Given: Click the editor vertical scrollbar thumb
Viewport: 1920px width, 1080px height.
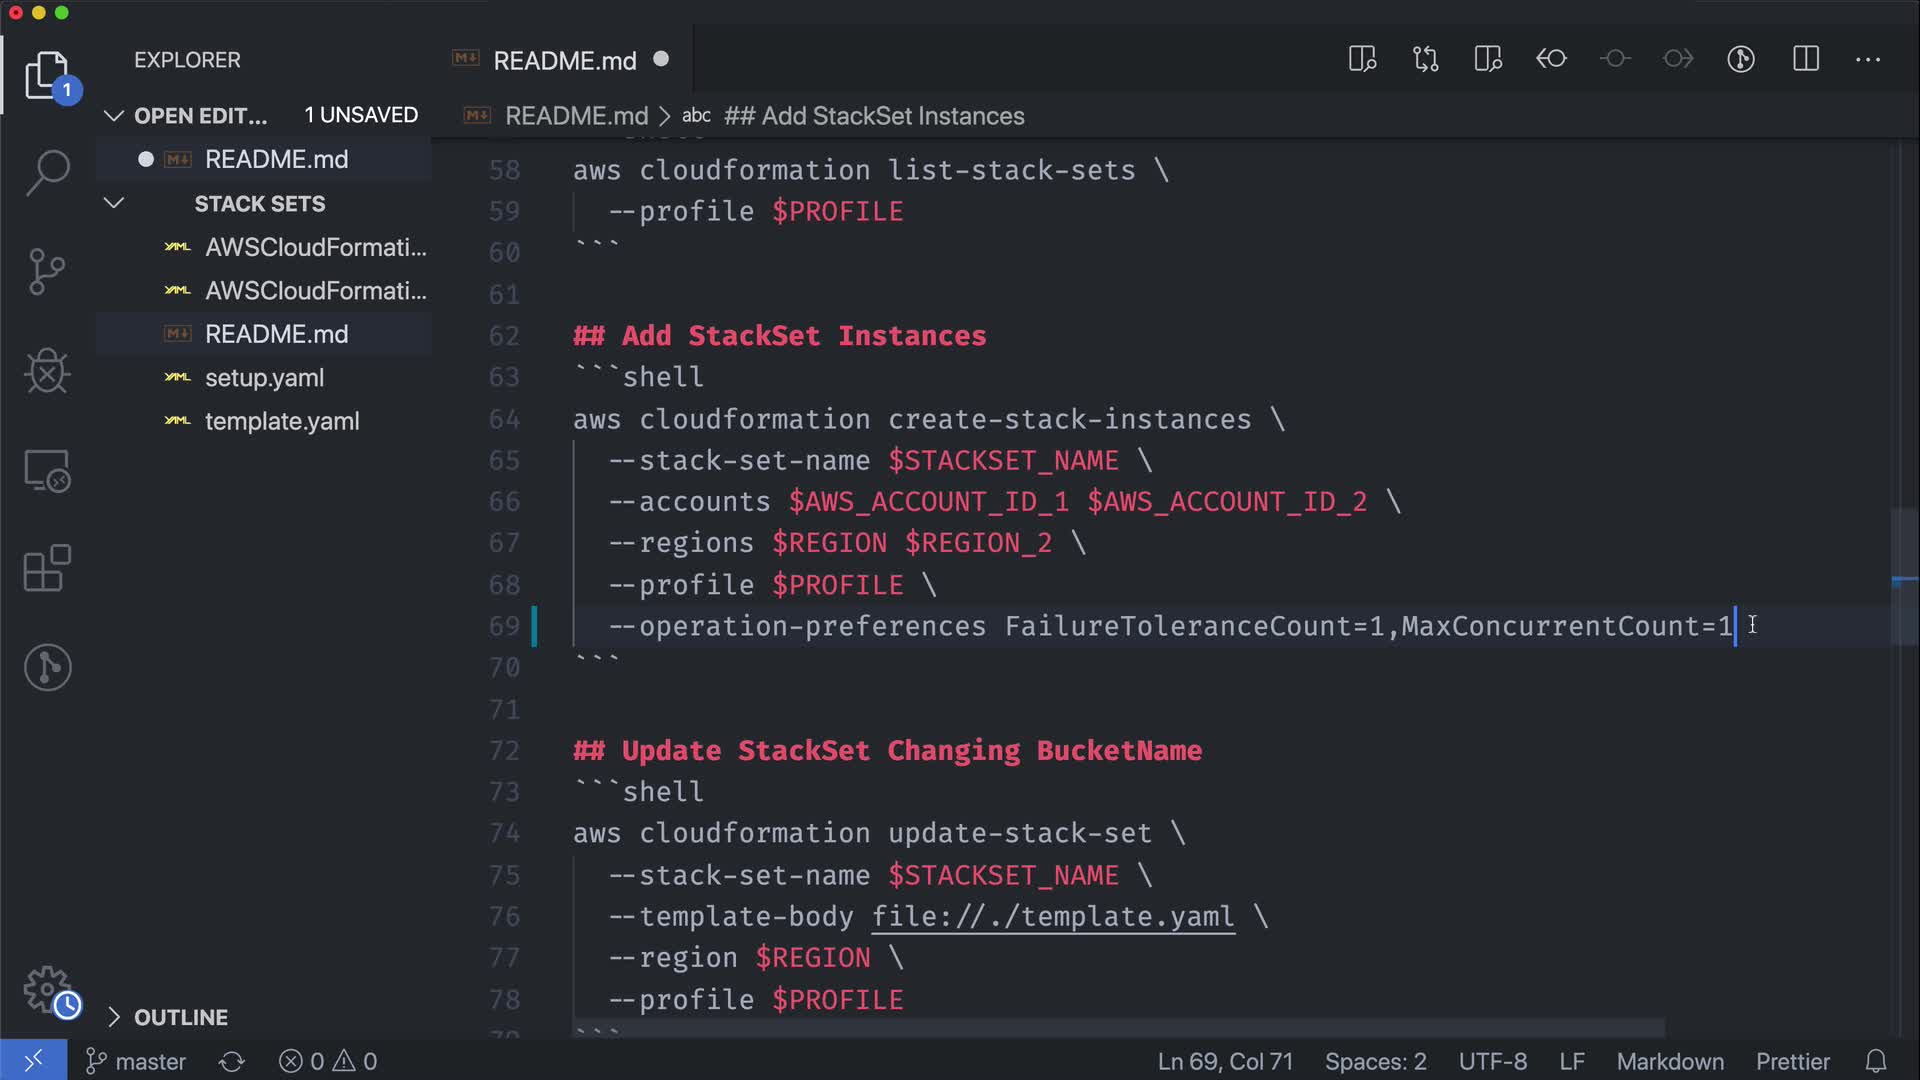Looking at the screenshot, I should point(1904,577).
